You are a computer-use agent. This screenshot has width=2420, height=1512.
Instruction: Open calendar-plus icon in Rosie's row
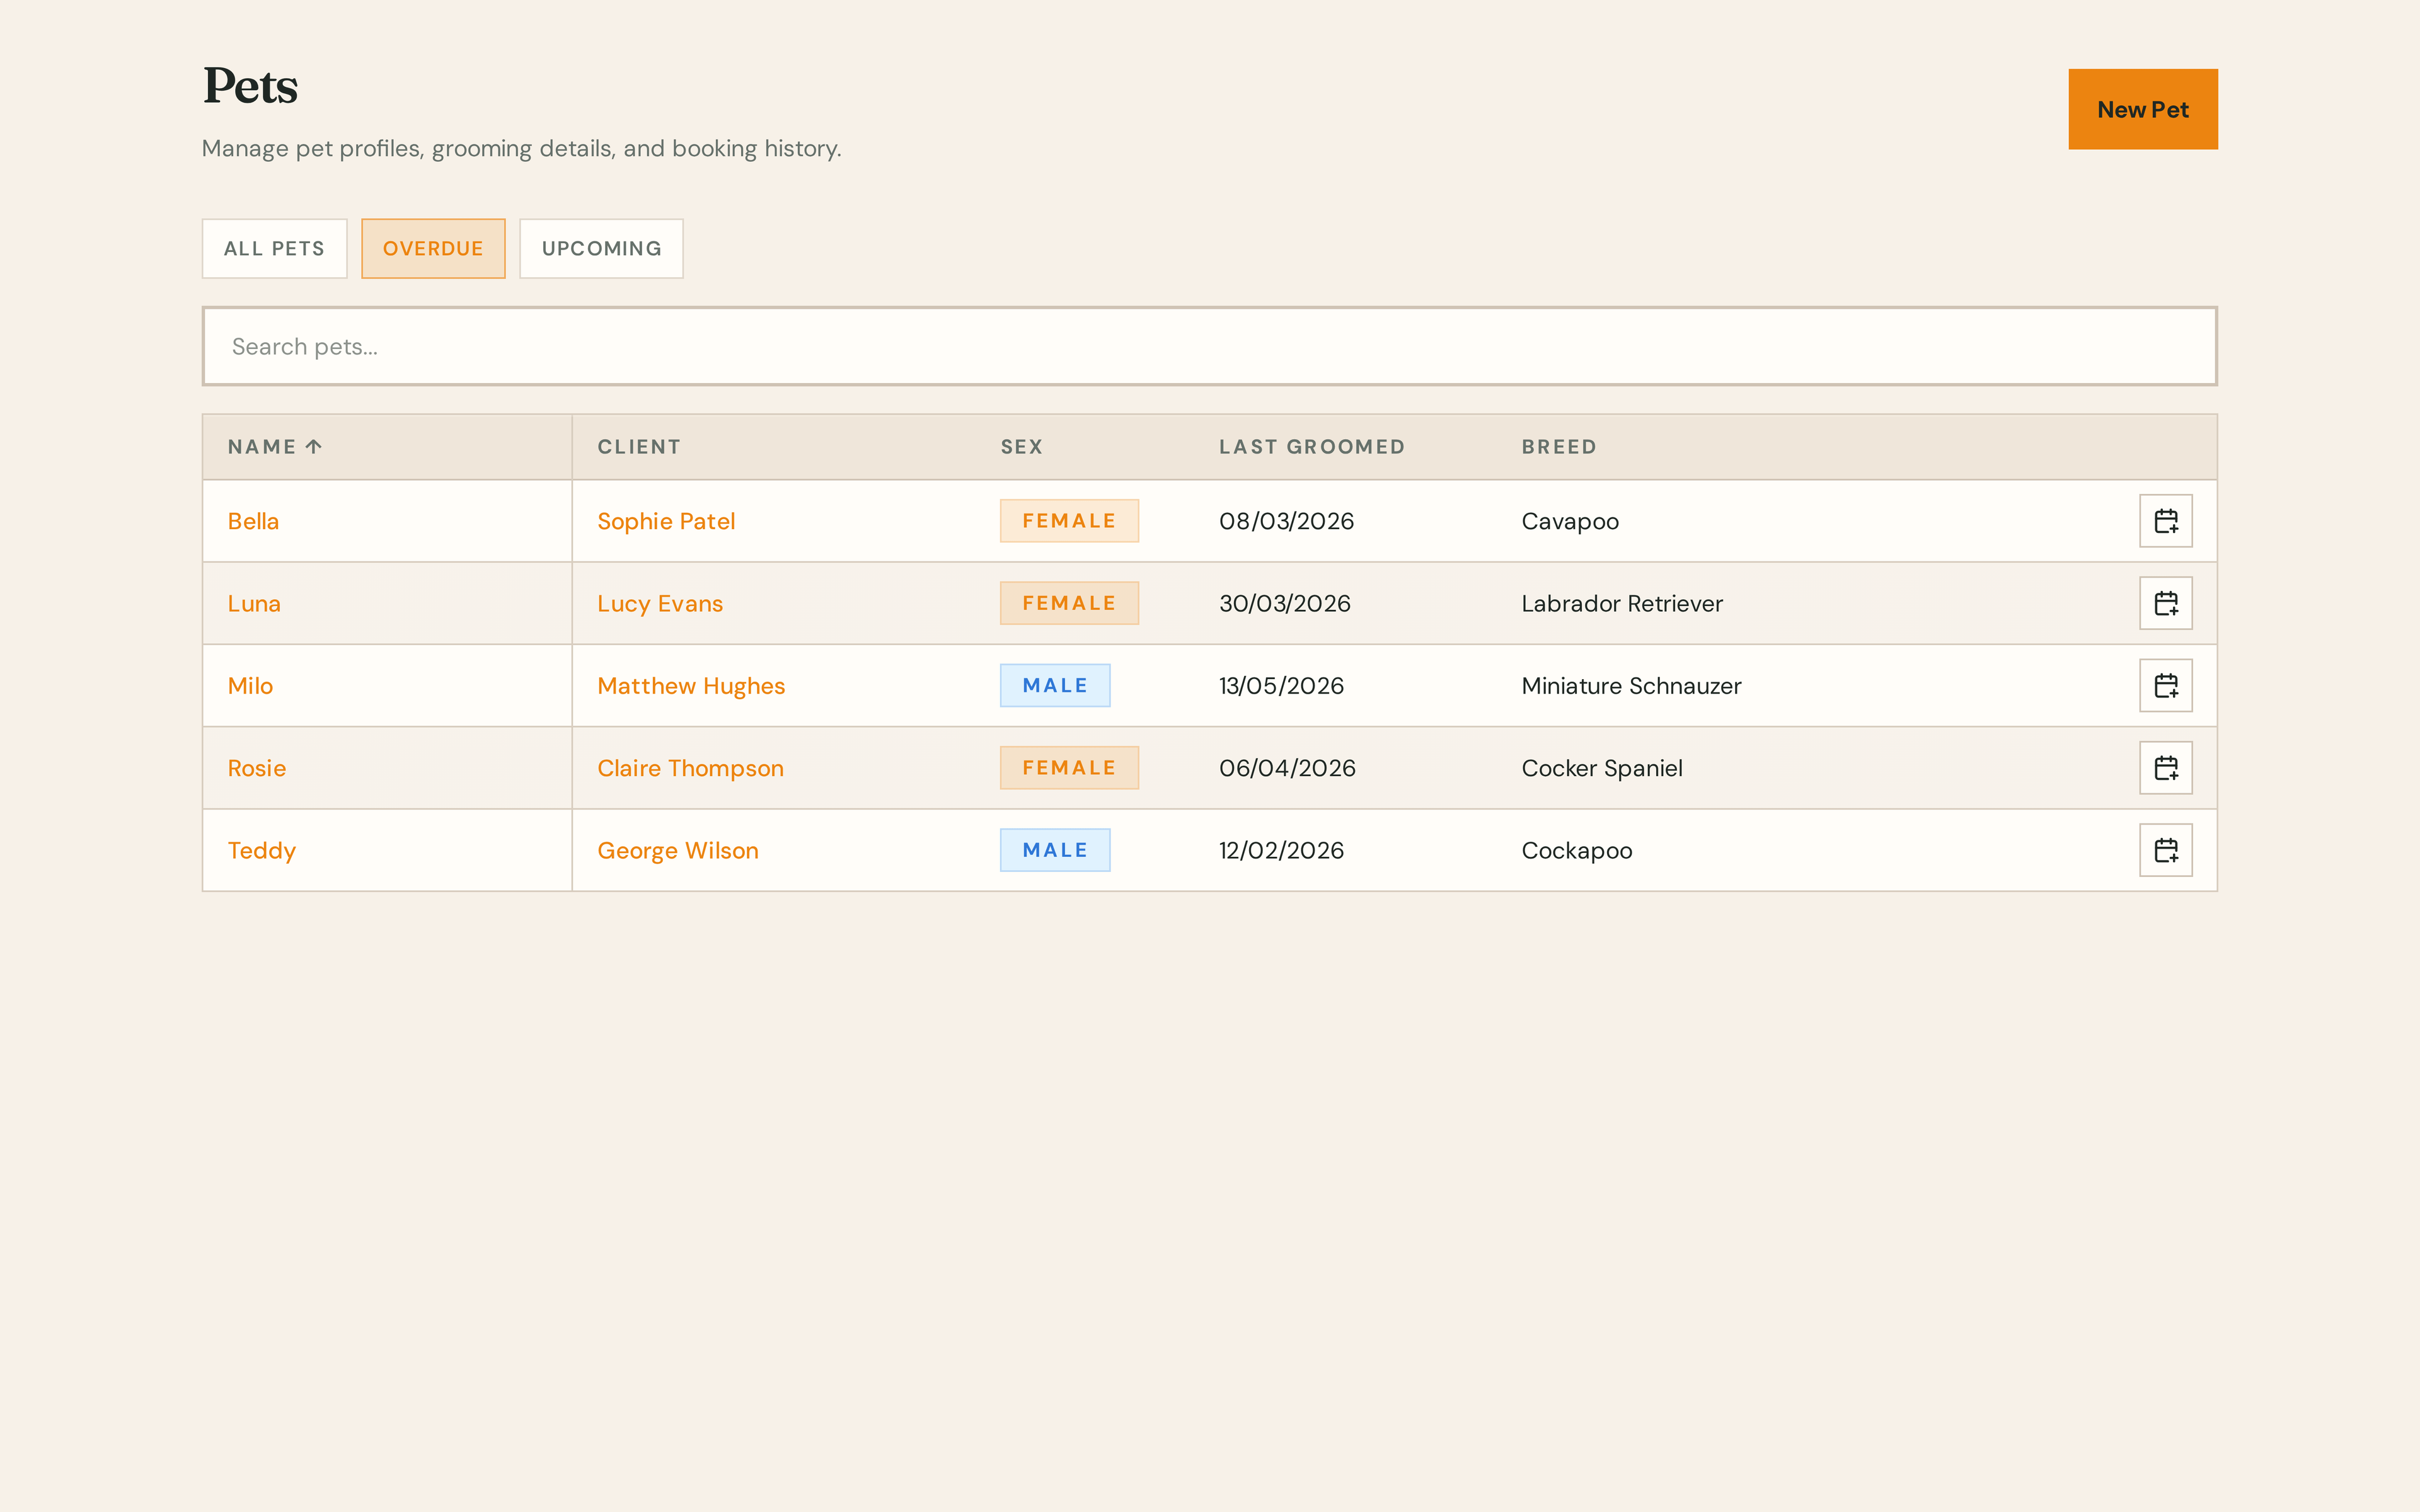tap(2165, 768)
